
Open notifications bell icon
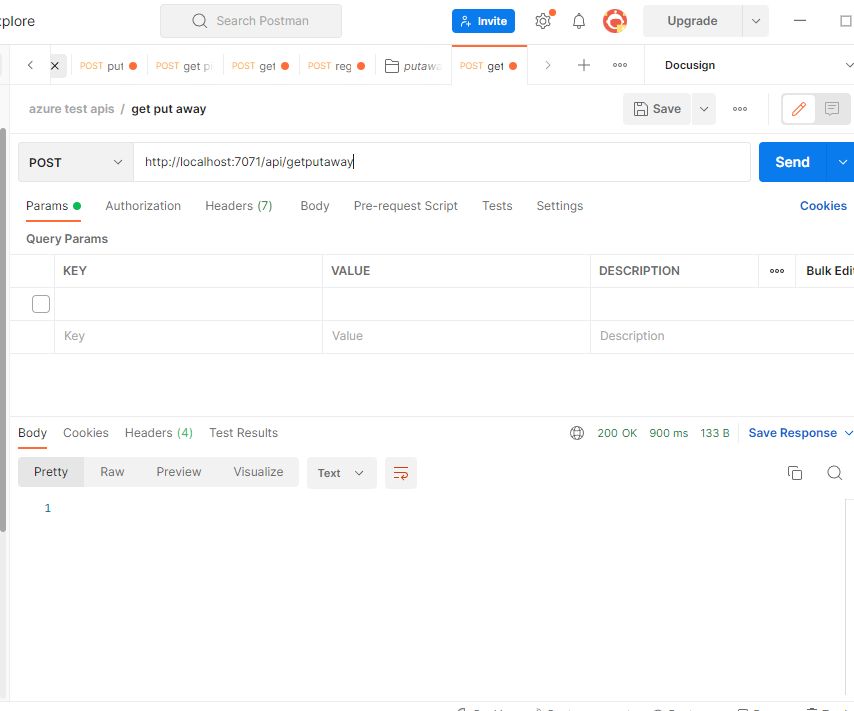click(x=578, y=21)
